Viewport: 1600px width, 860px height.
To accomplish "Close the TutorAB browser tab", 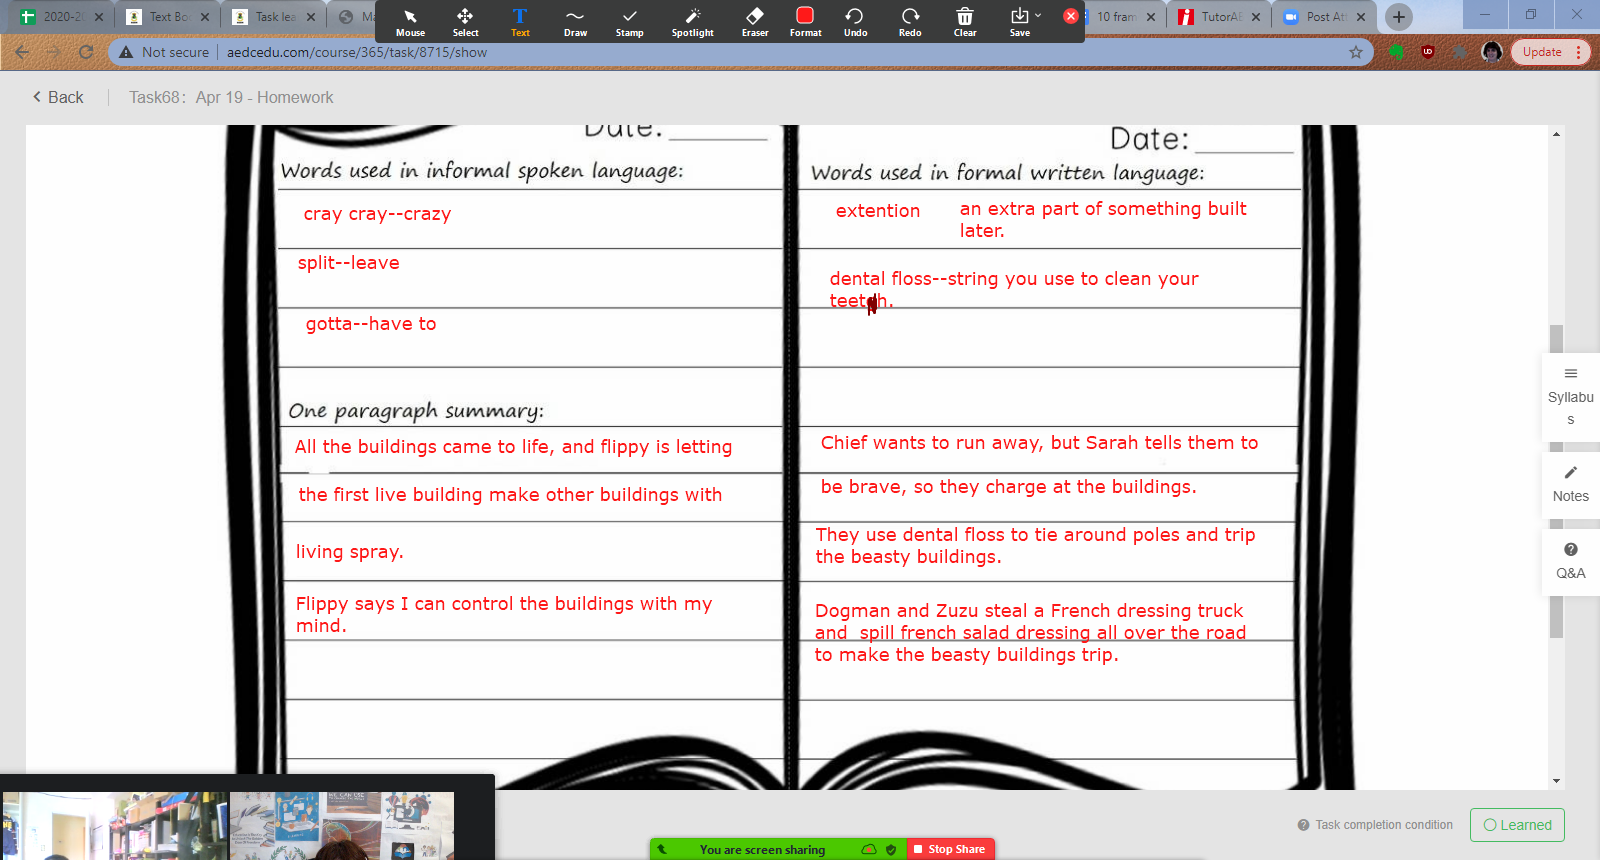I will click(x=1256, y=17).
